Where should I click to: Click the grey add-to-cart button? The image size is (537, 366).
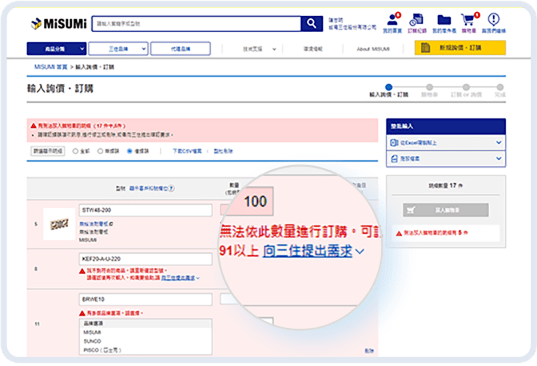446,210
